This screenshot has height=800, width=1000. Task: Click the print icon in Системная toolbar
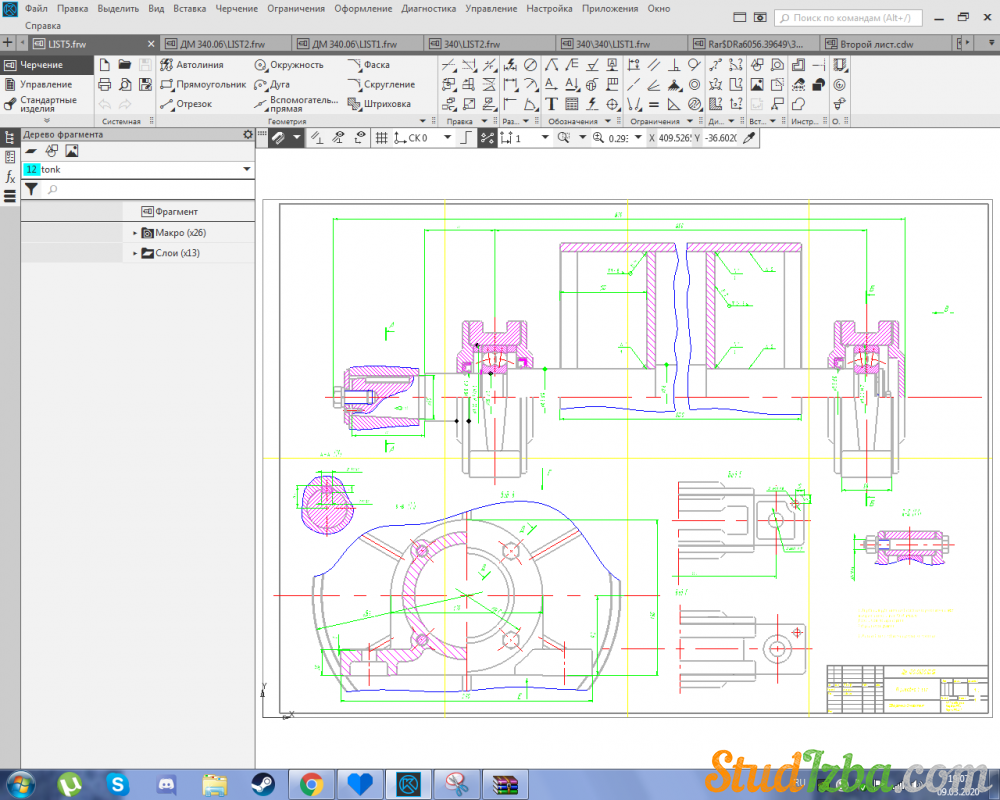coord(104,84)
